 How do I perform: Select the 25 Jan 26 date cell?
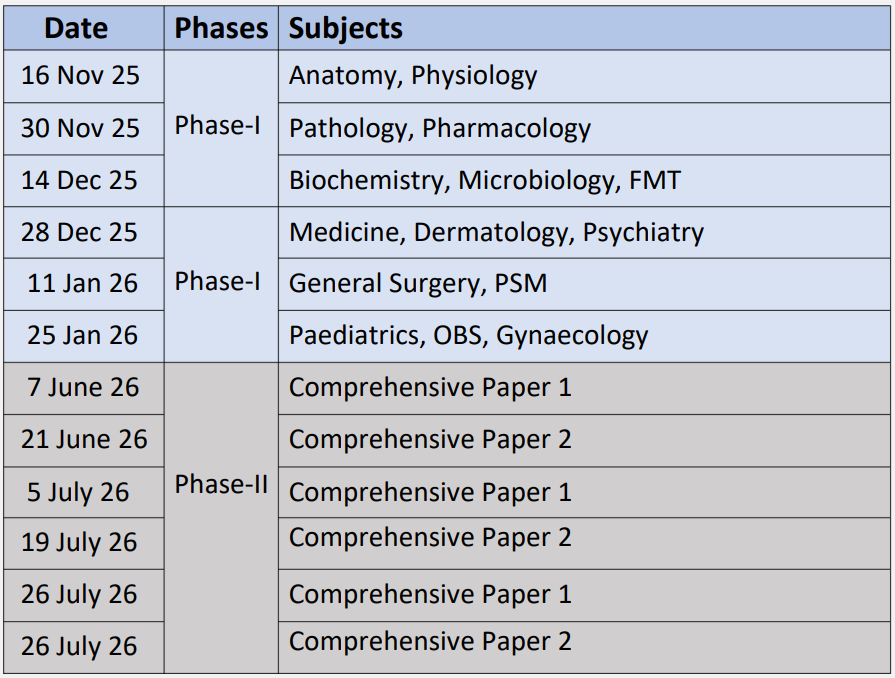pos(82,335)
